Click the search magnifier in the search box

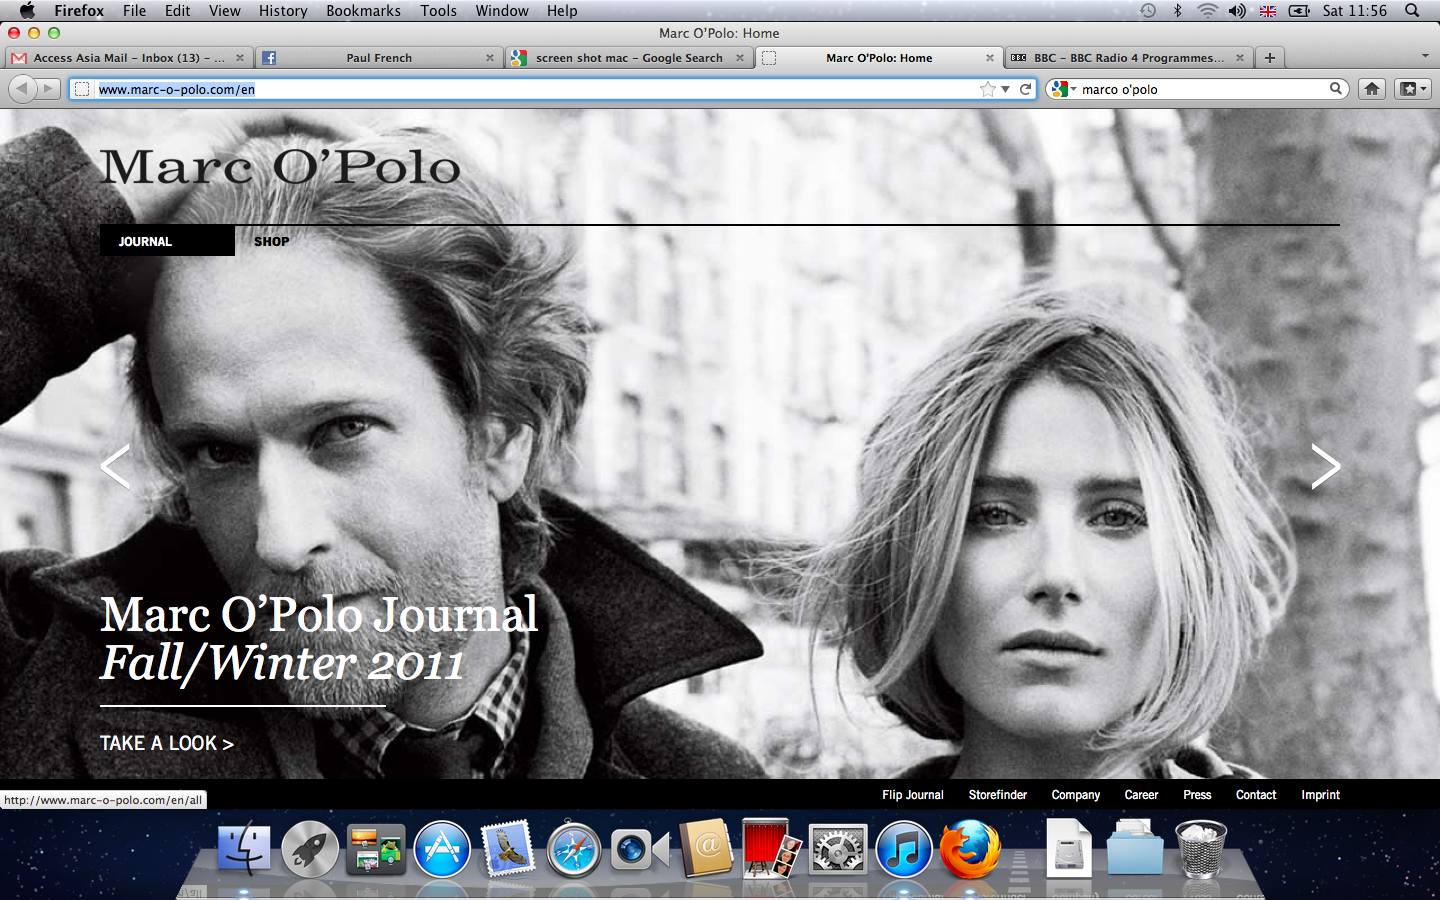(x=1335, y=89)
